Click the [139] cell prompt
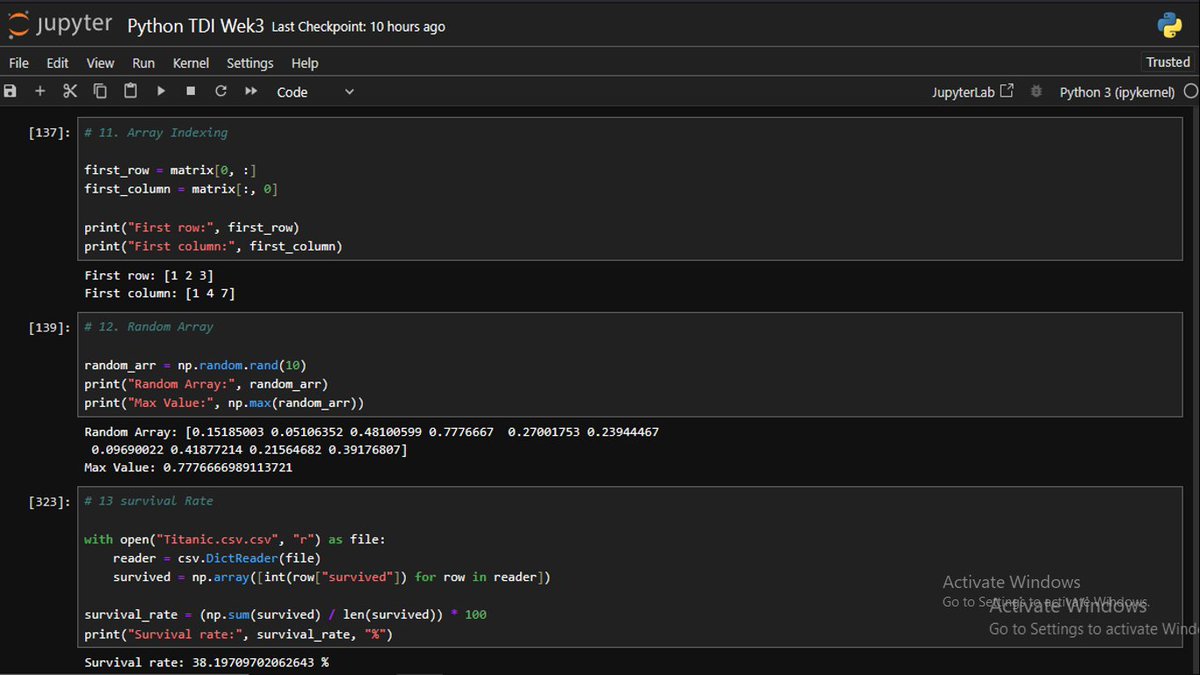The image size is (1200, 675). [50, 327]
